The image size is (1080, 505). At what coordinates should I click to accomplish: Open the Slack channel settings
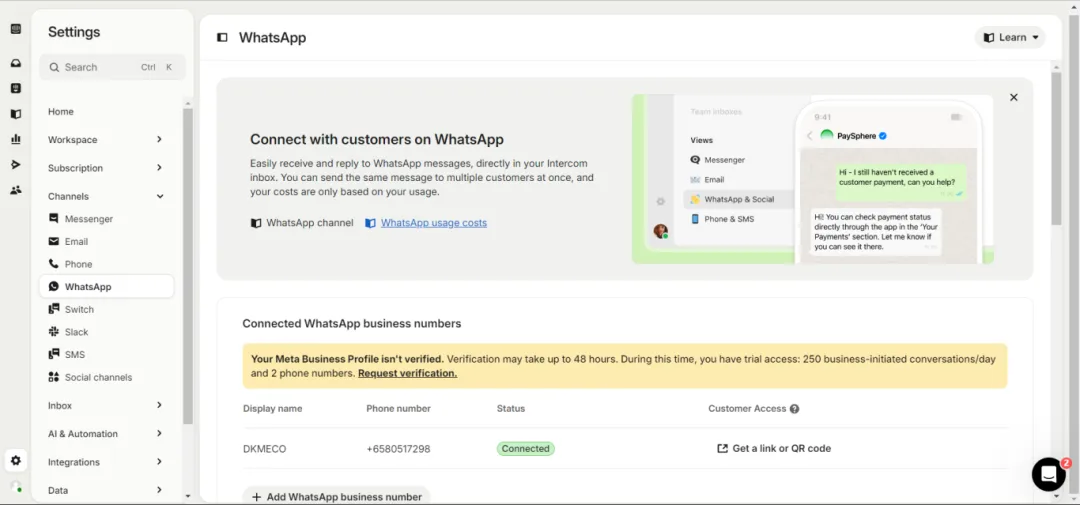[x=76, y=332]
